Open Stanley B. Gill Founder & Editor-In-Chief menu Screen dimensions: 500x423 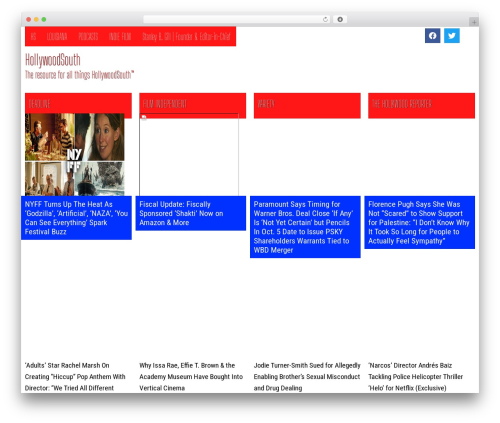pos(186,36)
